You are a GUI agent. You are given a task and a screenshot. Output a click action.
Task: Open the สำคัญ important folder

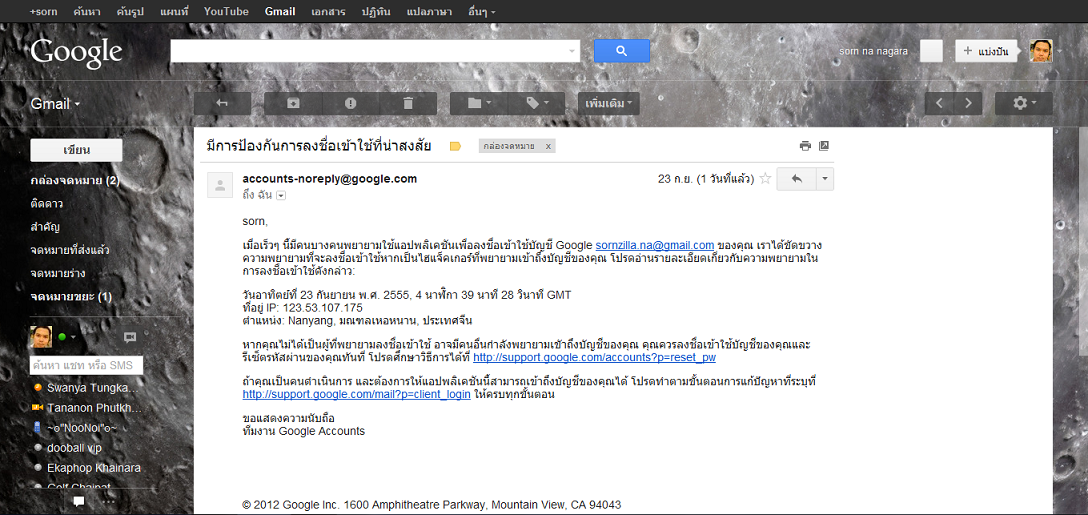tap(44, 227)
